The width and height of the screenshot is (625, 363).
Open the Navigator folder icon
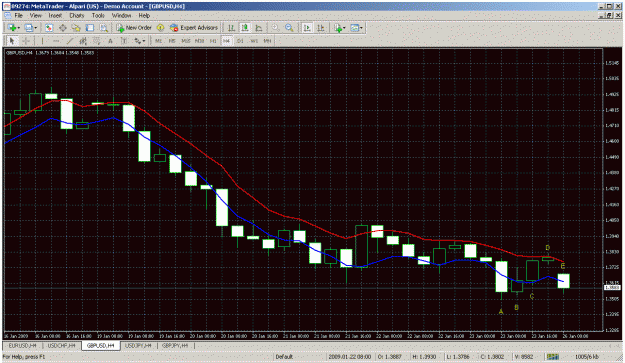point(76,27)
